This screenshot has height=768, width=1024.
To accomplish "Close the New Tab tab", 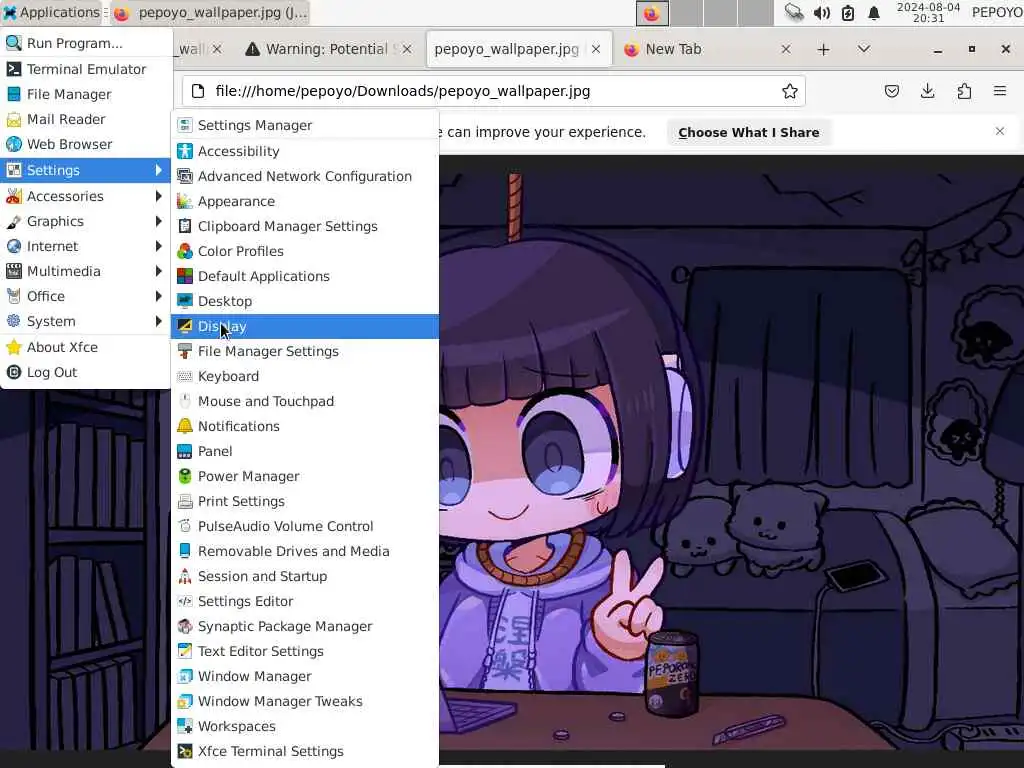I will pyautogui.click(x=786, y=49).
